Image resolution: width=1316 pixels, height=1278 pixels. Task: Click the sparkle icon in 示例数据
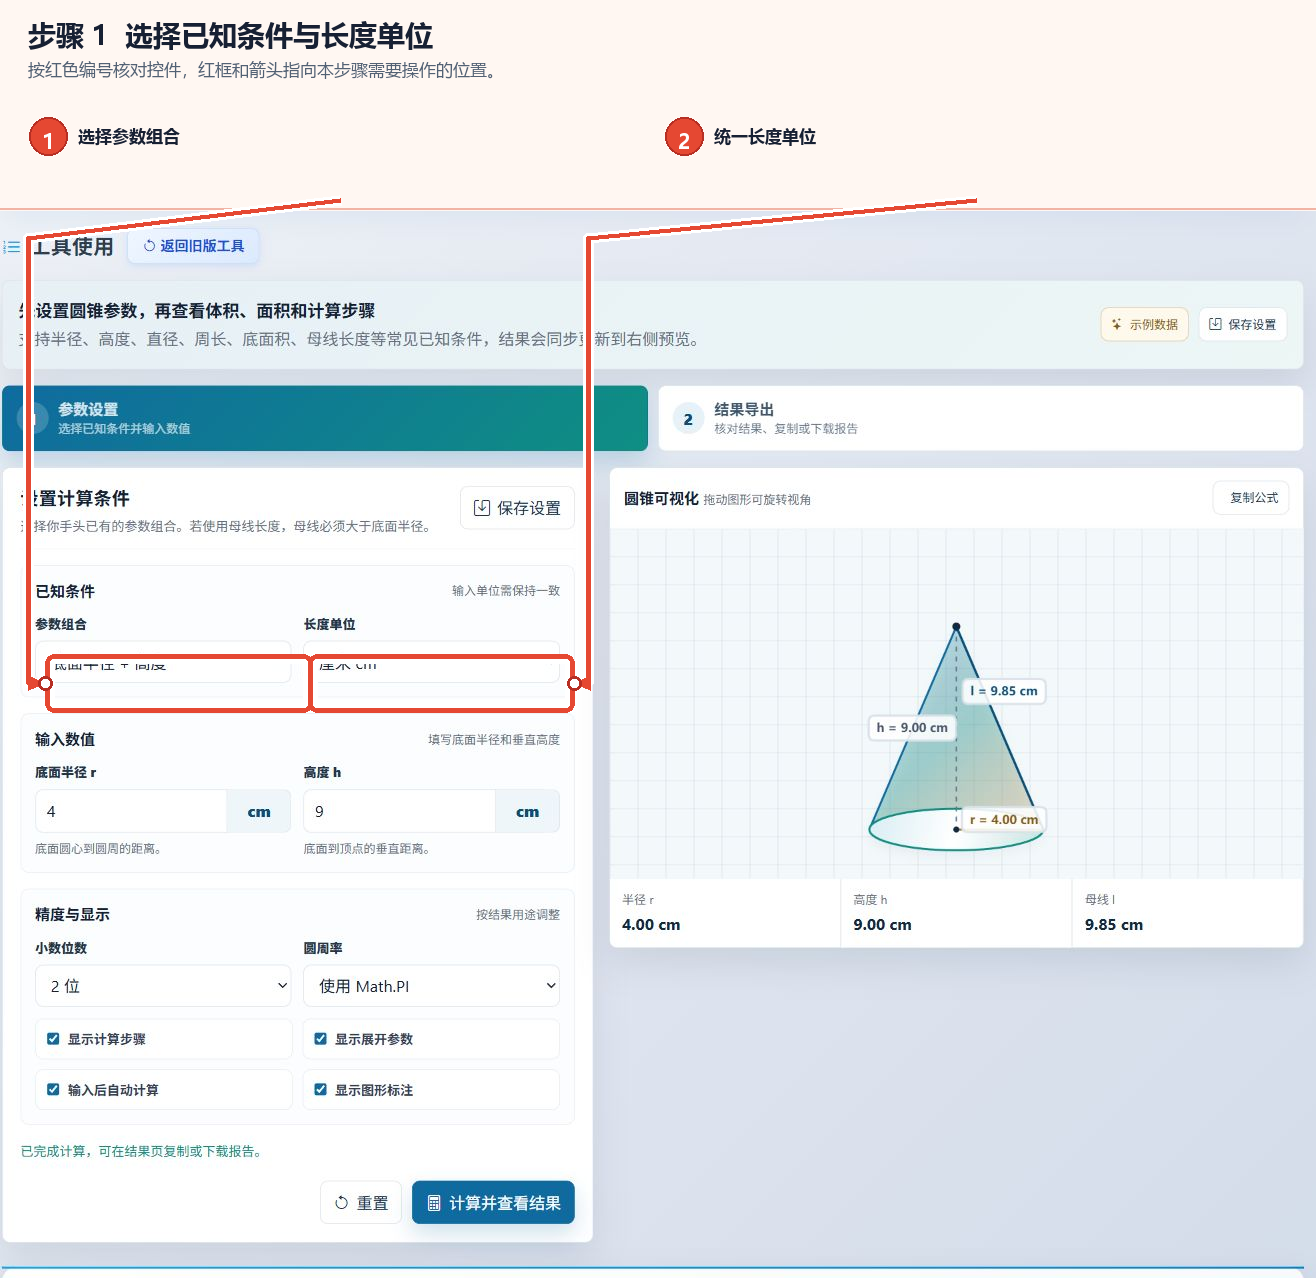1117,324
